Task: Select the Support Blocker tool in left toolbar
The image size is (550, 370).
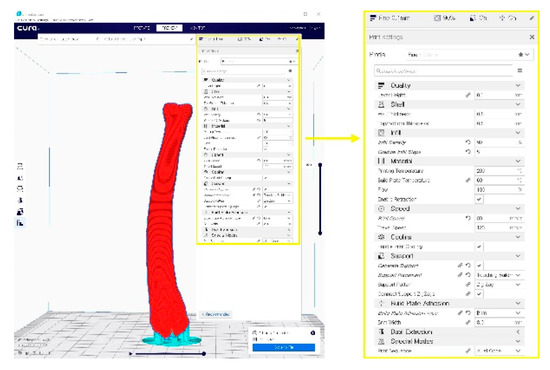Action: 20,223
